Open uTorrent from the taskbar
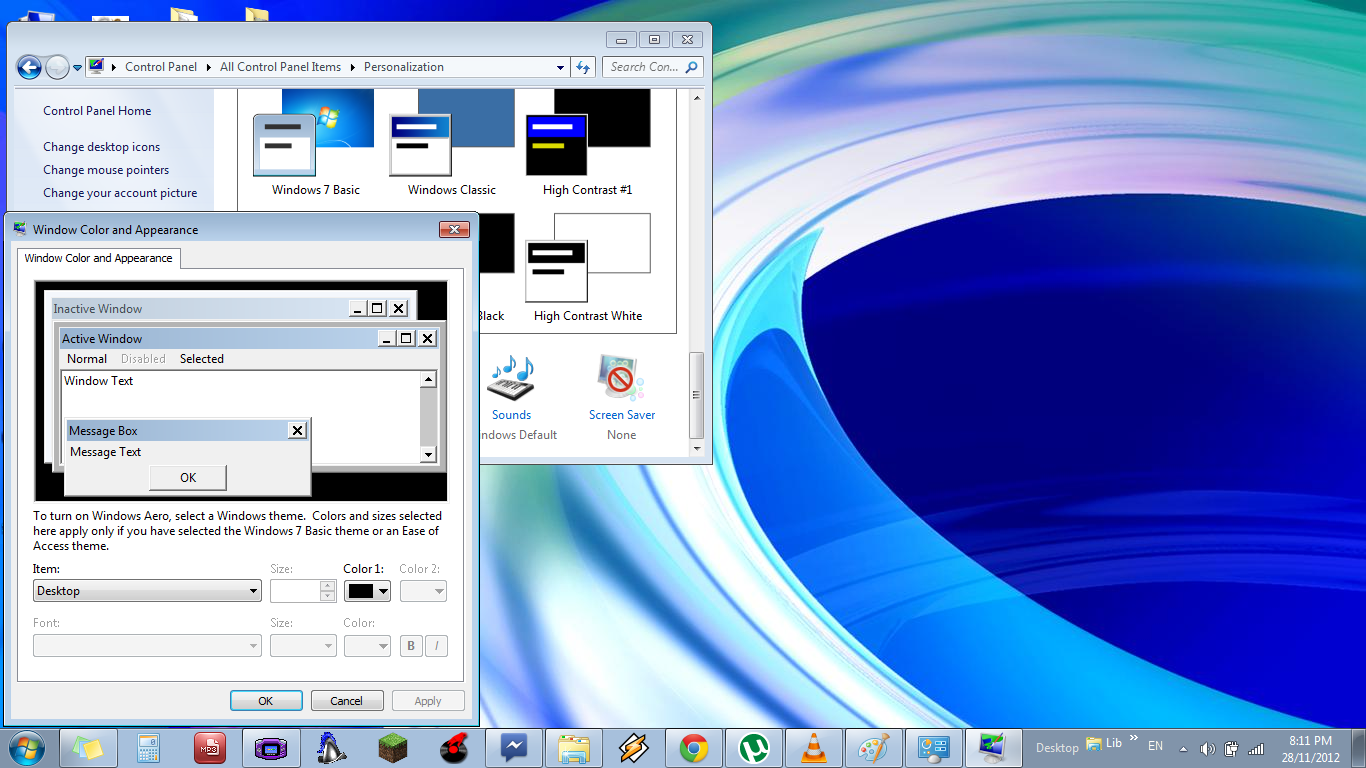The height and width of the screenshot is (768, 1366). click(x=755, y=747)
